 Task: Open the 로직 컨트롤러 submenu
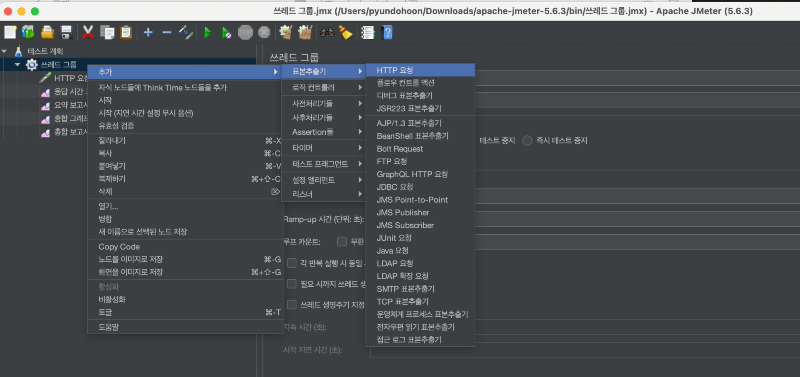click(323, 87)
